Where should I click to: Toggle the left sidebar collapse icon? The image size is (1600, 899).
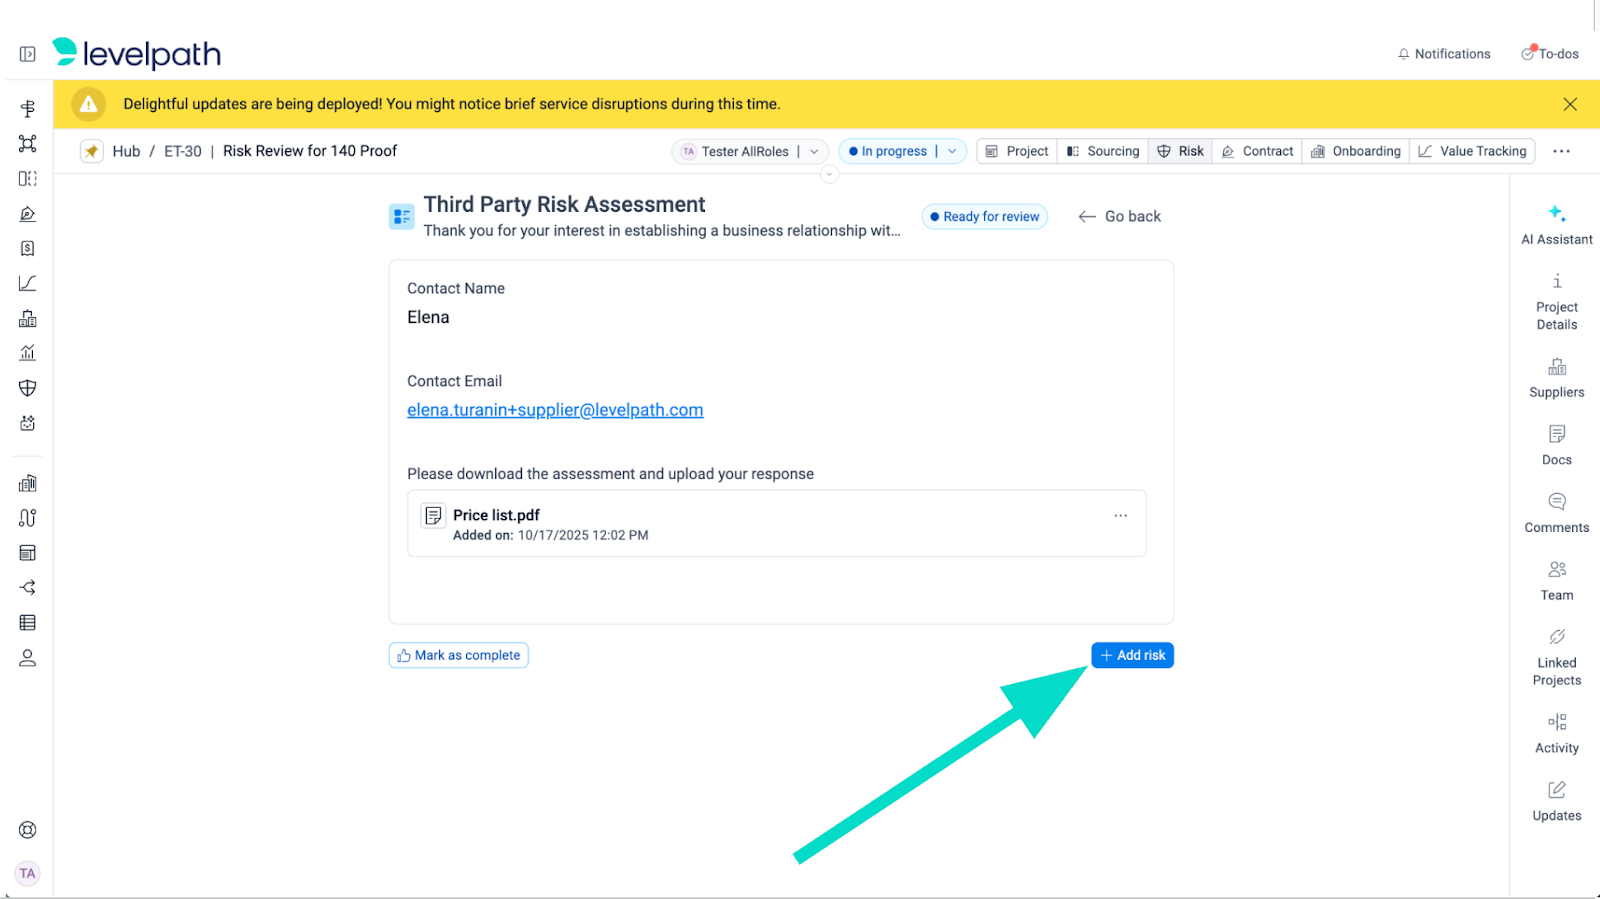(x=28, y=54)
